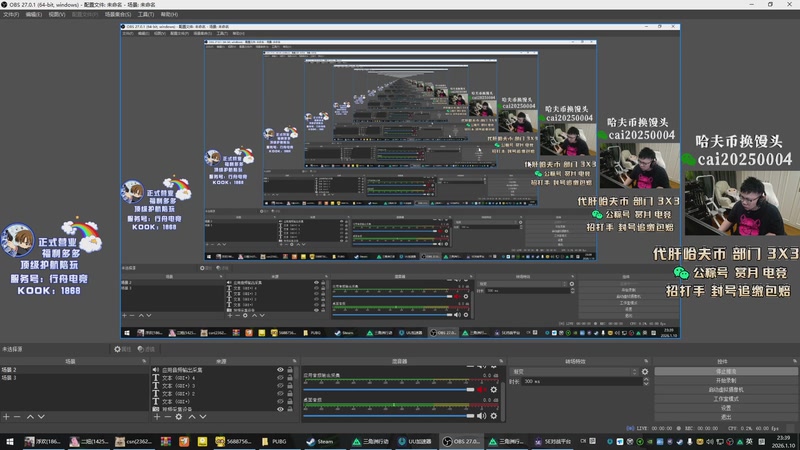Open source properties gear in the sources toolbar
The image size is (800, 450).
coord(179,417)
